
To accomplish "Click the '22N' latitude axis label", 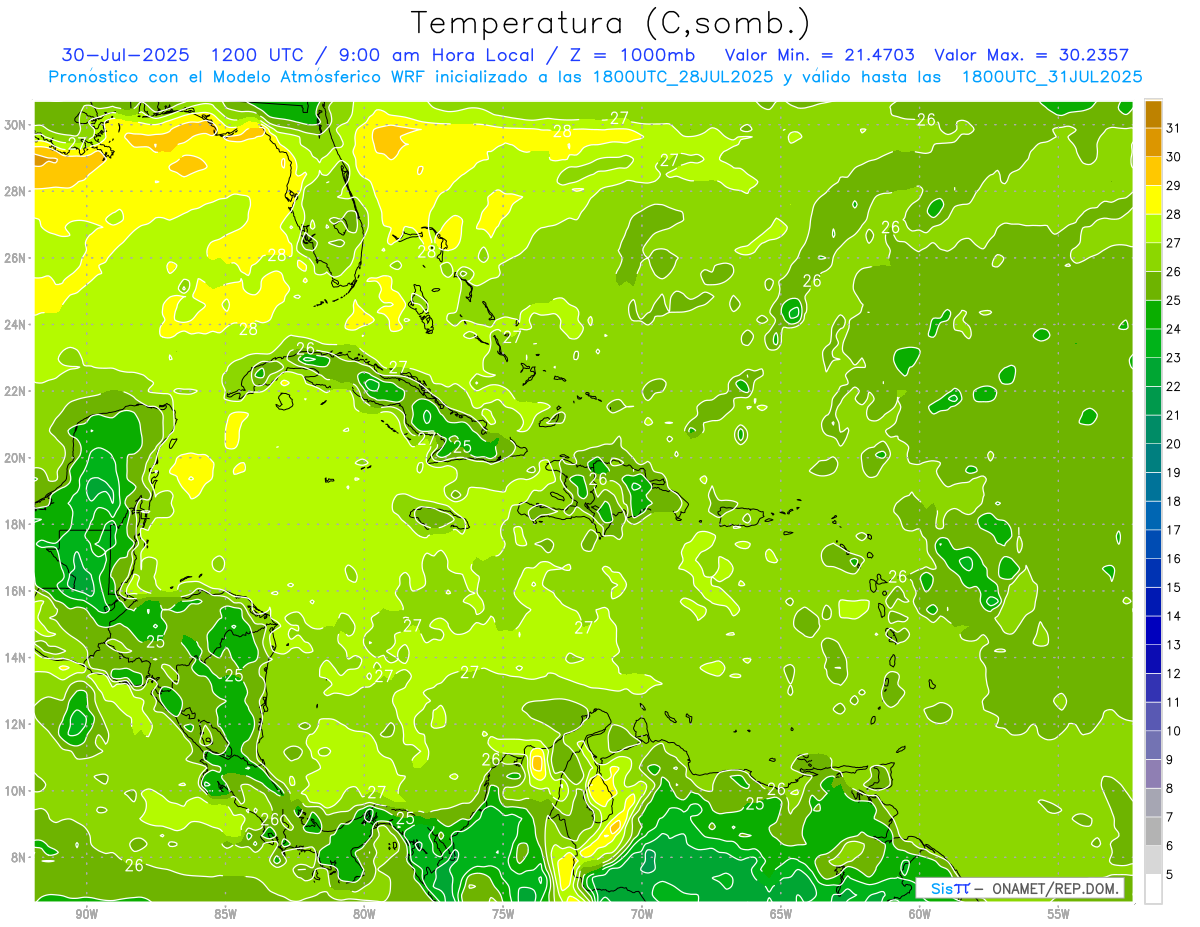I will coord(17,391).
